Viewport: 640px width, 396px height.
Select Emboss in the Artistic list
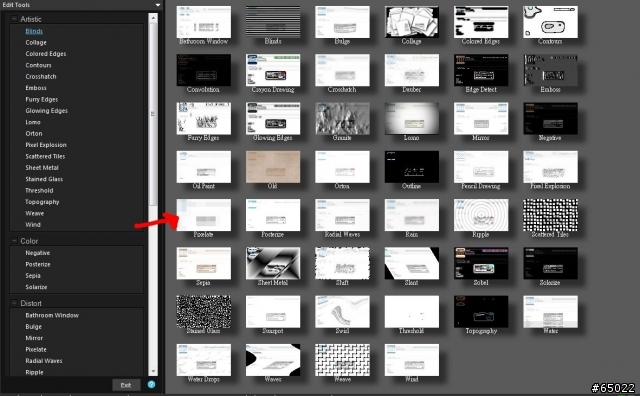click(x=36, y=88)
